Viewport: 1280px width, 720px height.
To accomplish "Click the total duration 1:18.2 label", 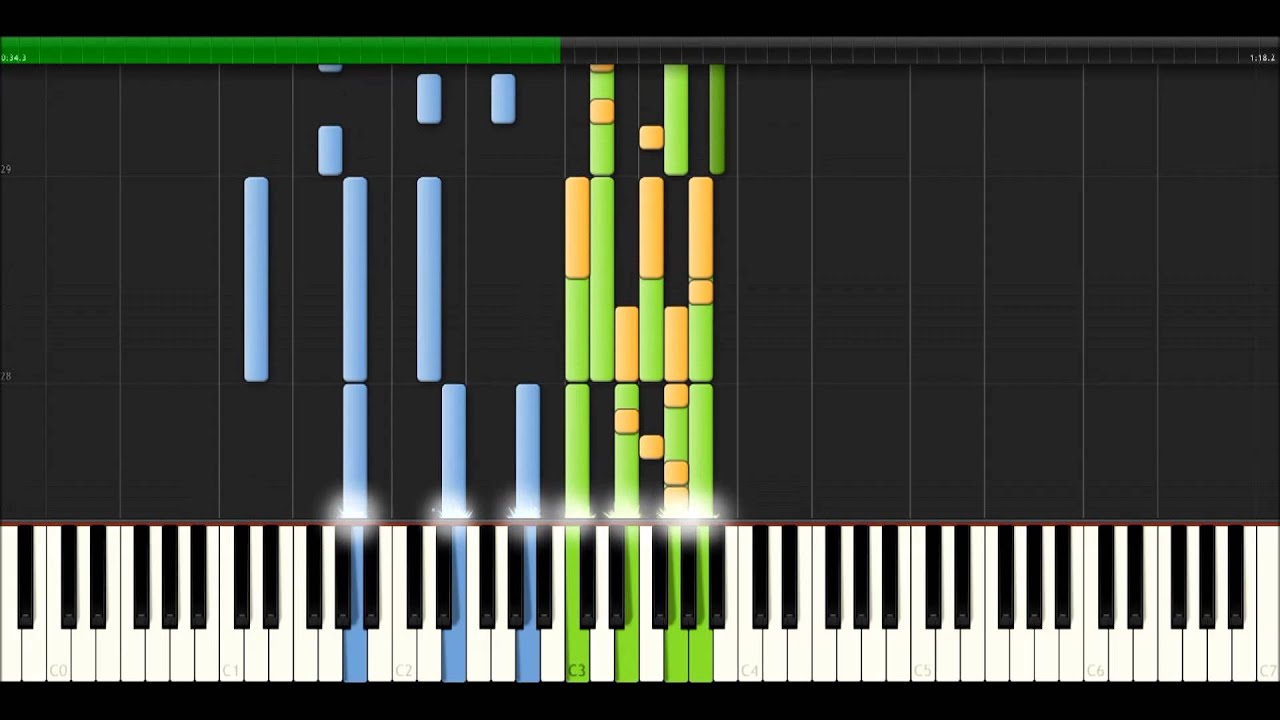I will pos(1261,58).
